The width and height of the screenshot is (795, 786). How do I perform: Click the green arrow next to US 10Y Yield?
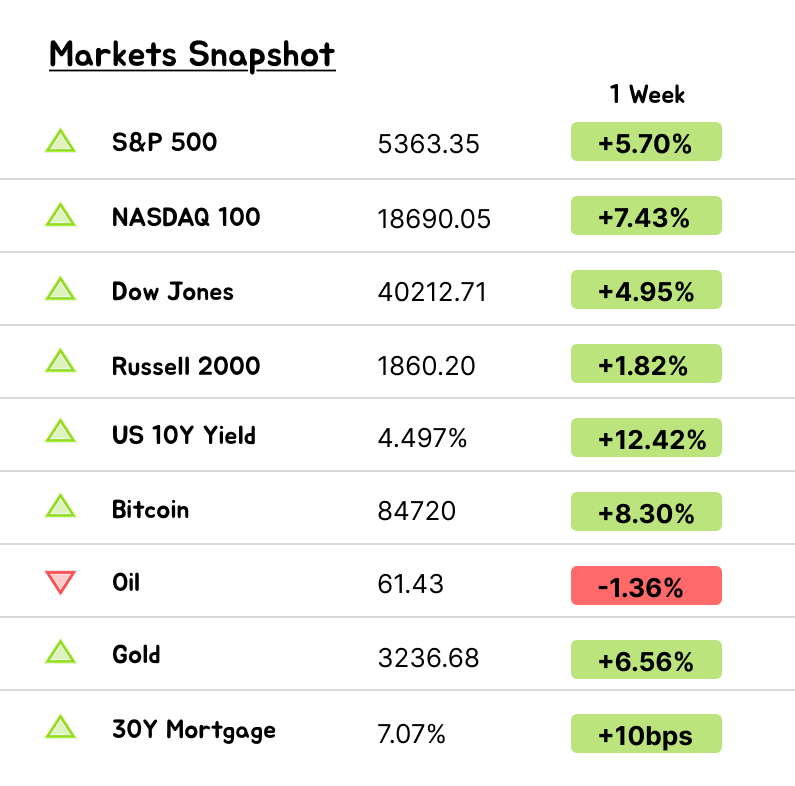click(61, 432)
